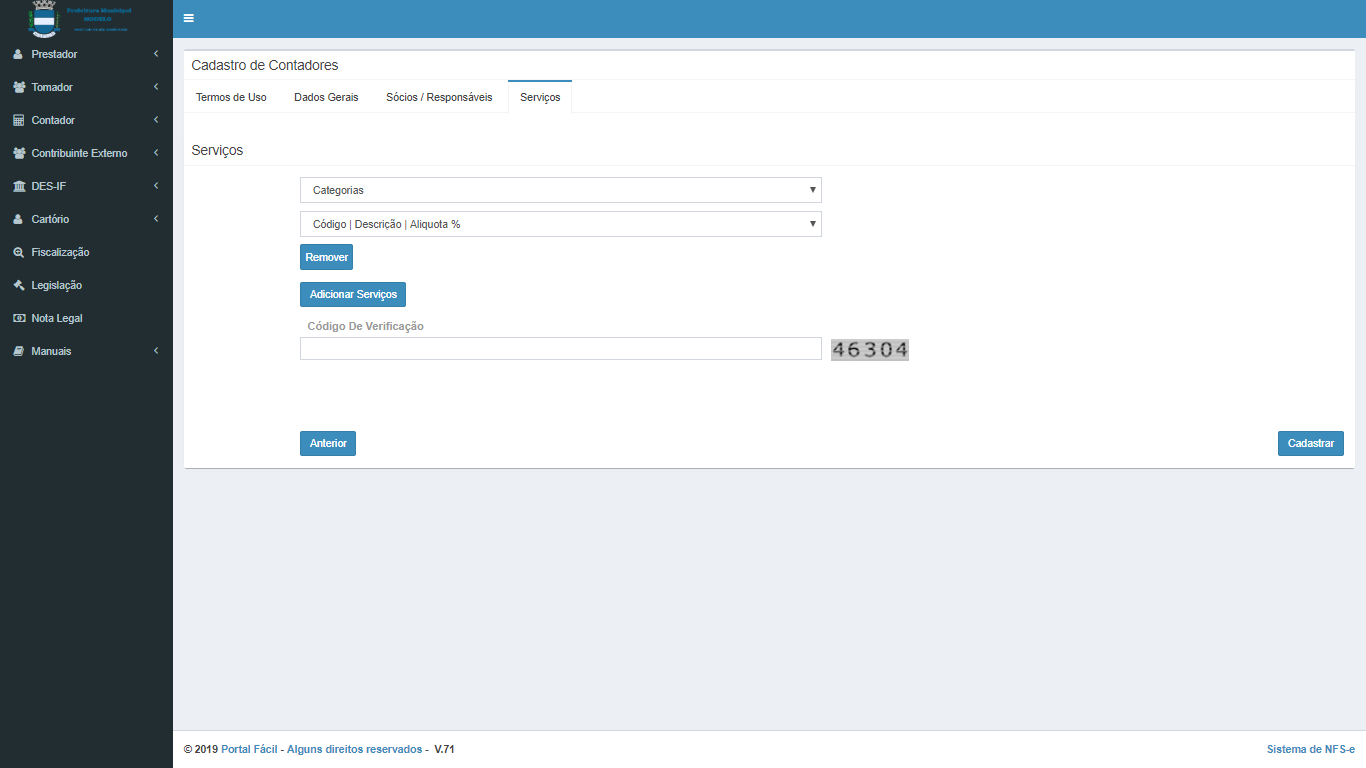Click the Tomador group icon

pos(19,87)
